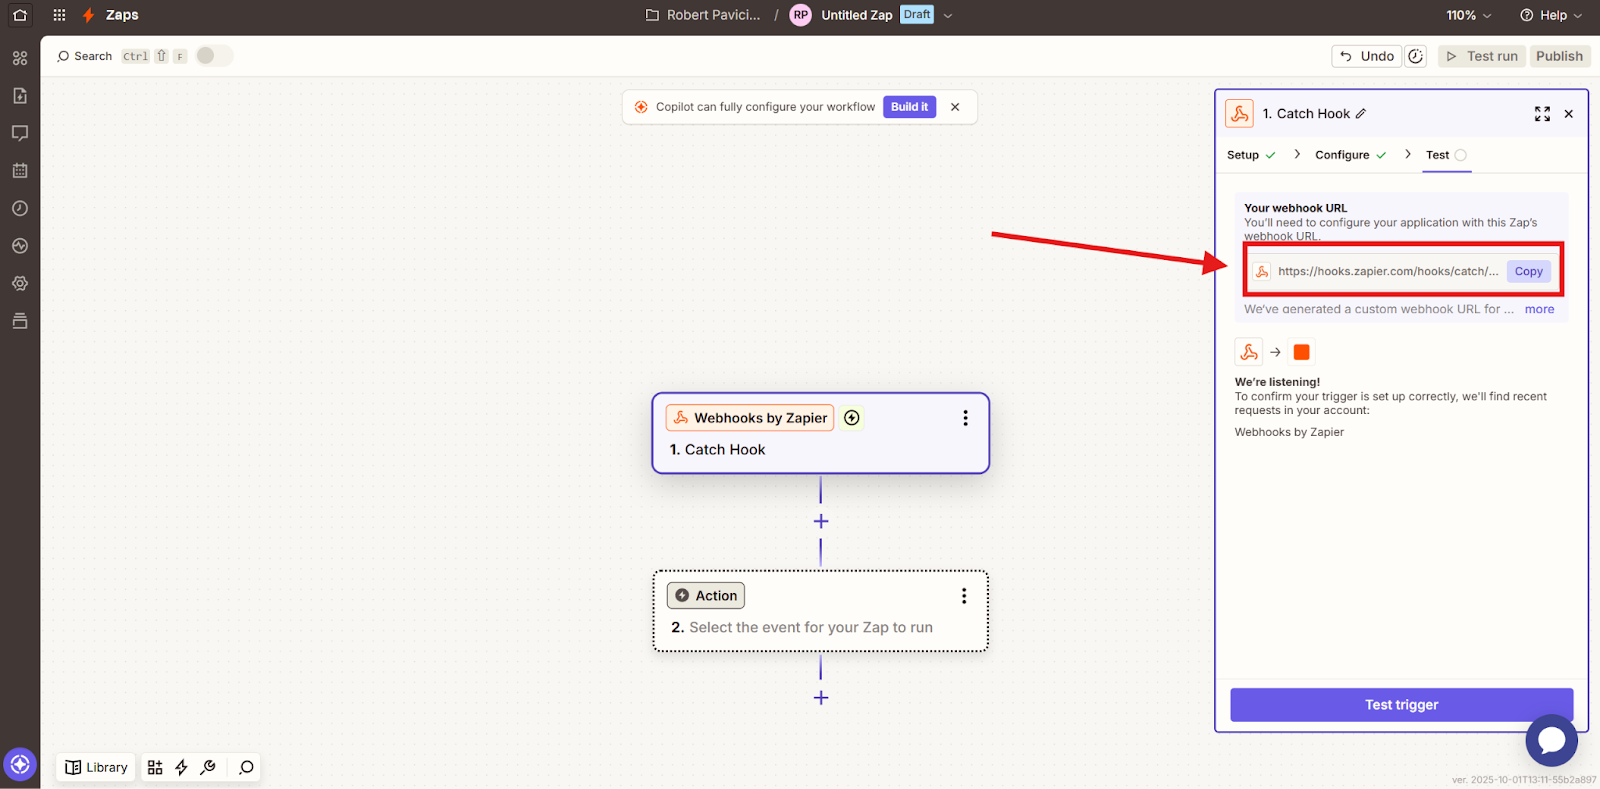Open the Robert Pavici... folder breadcrumb
The height and width of the screenshot is (789, 1600).
703,15
